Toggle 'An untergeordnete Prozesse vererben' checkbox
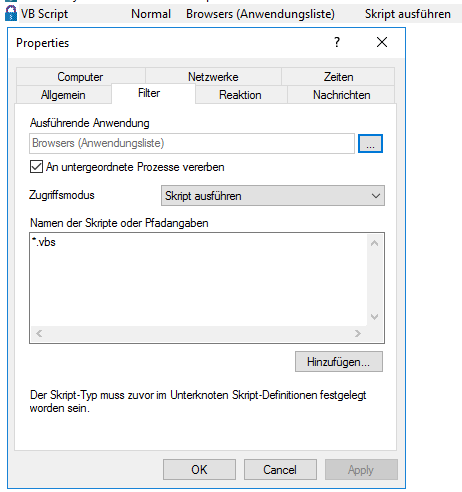This screenshot has height=492, width=462. tap(36, 167)
